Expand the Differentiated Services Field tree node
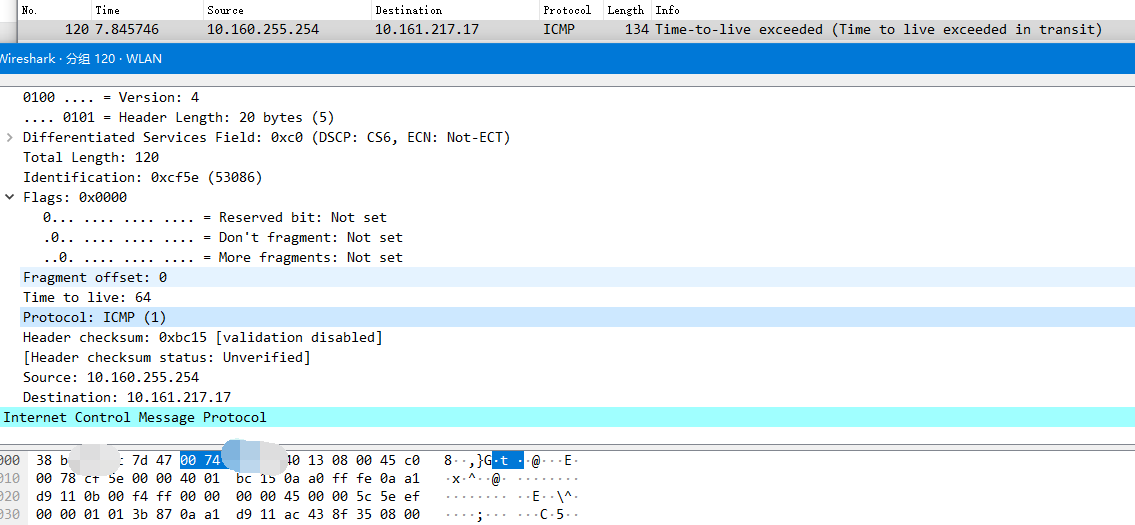 (x=9, y=137)
